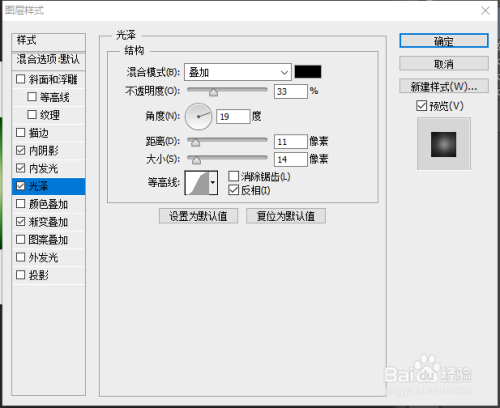This screenshot has height=408, width=500.
Task: Enable the 等高线 sub-style checkbox
Action: pyautogui.click(x=32, y=97)
